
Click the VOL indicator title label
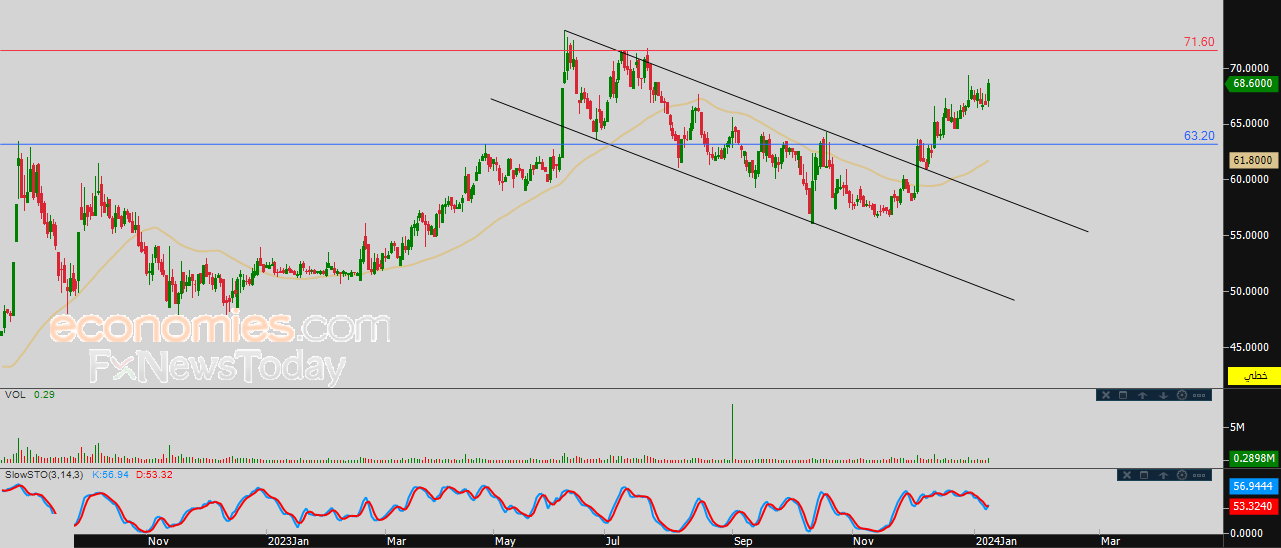click(15, 395)
